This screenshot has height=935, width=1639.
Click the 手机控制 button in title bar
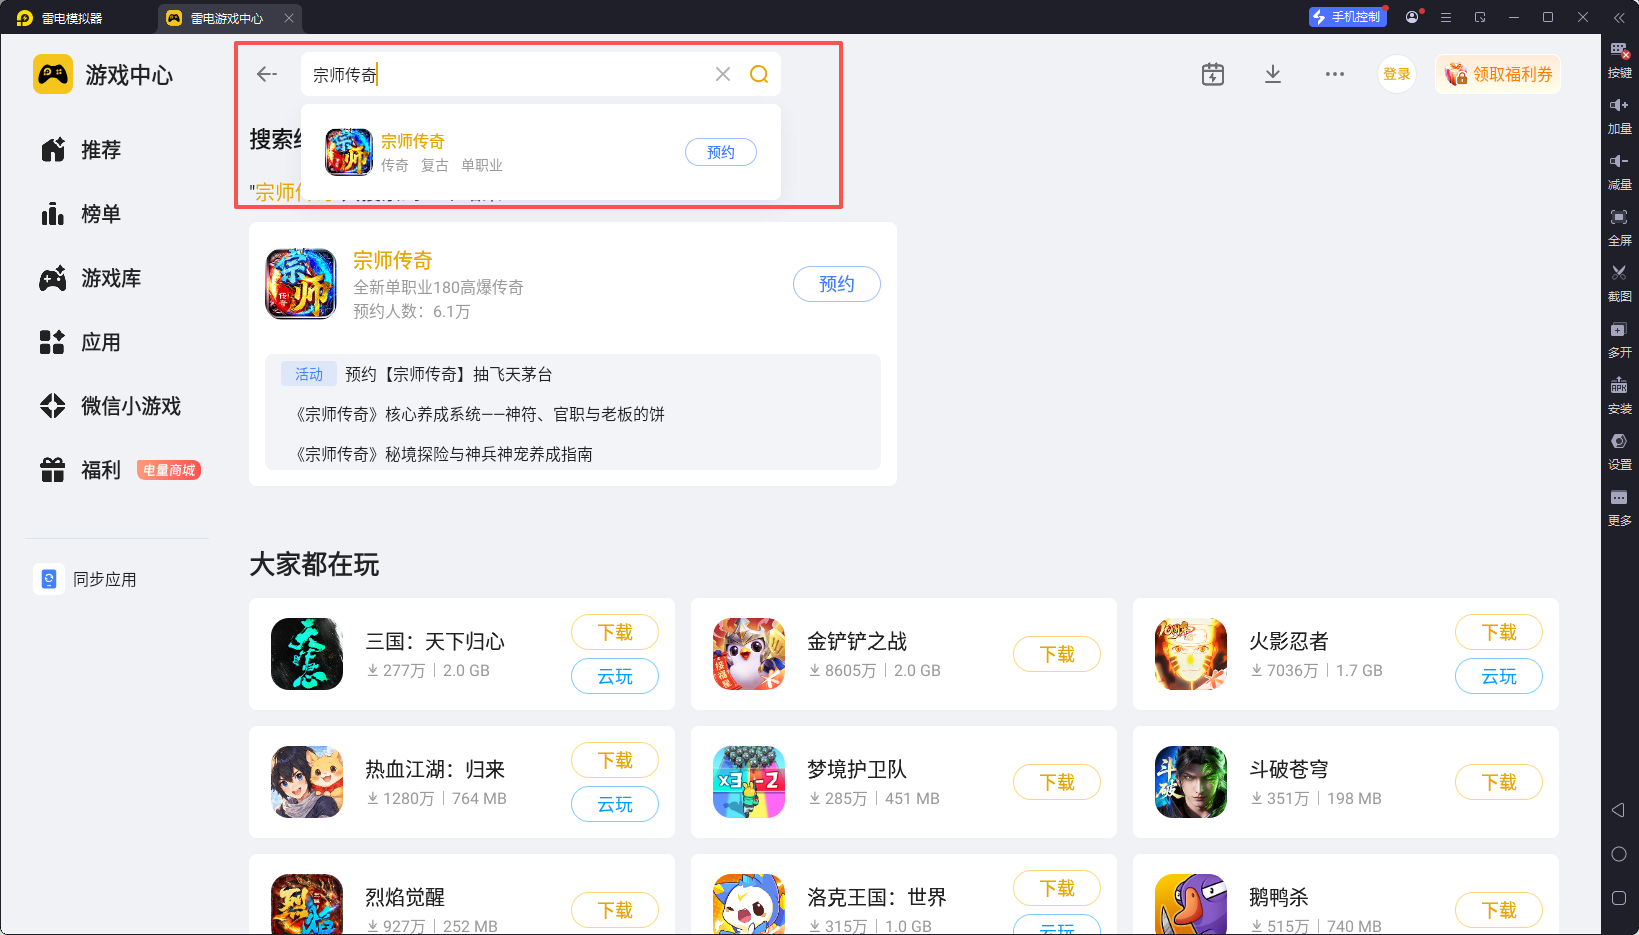pyautogui.click(x=1347, y=17)
